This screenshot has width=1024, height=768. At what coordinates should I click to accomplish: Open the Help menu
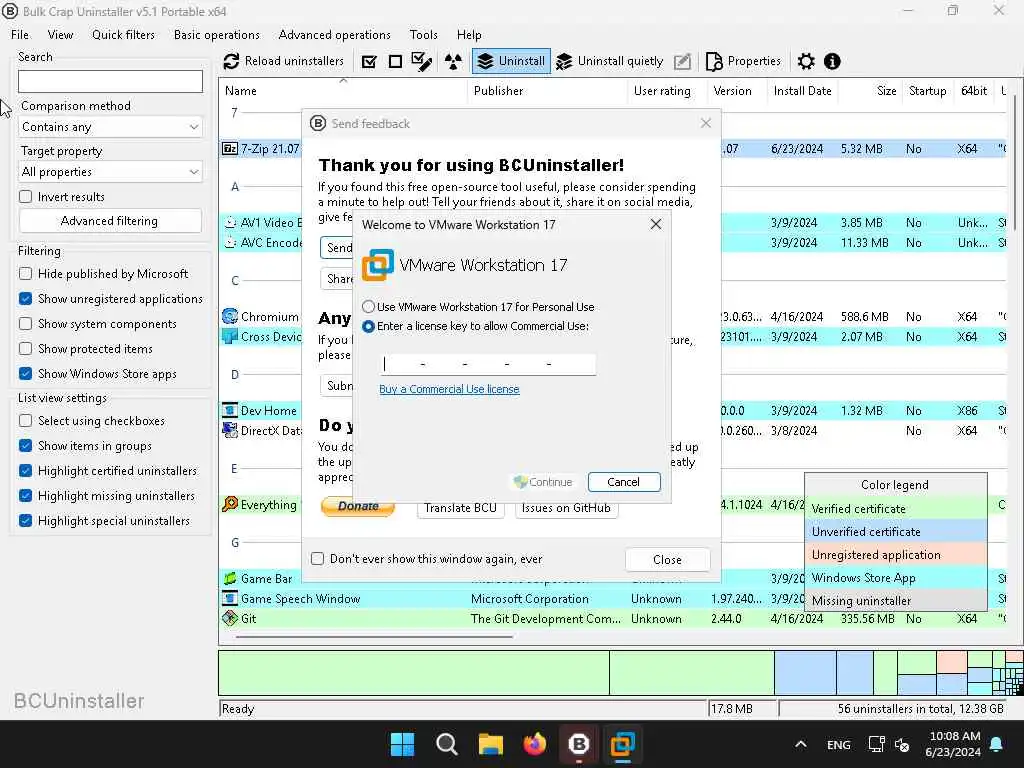tap(469, 35)
